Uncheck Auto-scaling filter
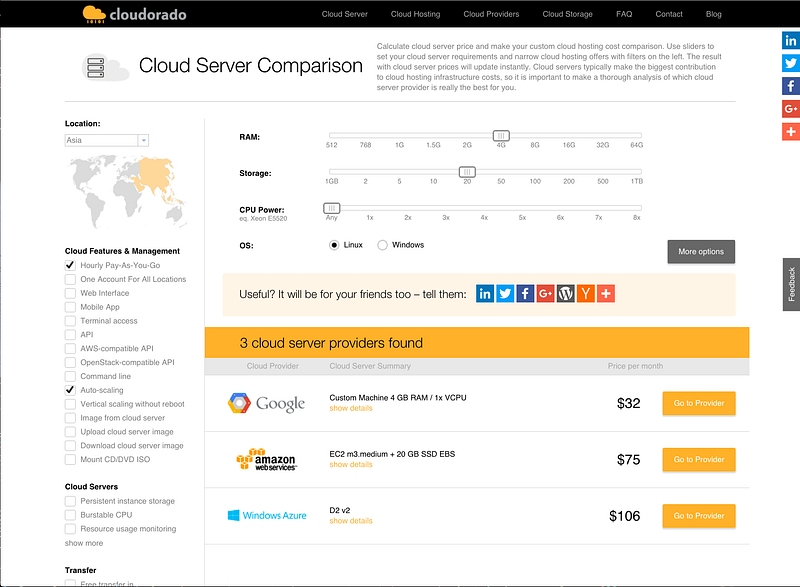The height and width of the screenshot is (587, 800). [x=70, y=390]
